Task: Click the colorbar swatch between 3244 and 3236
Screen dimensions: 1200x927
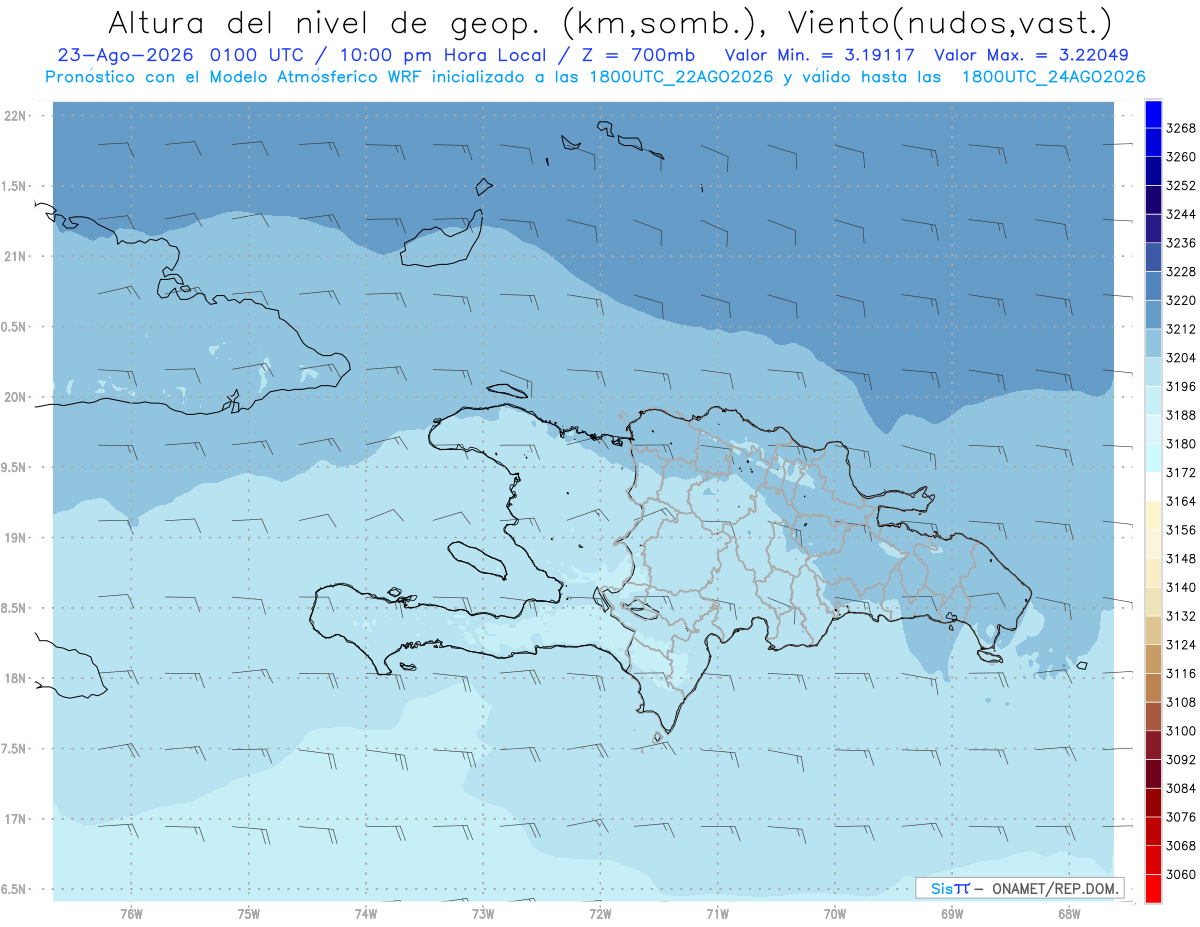Action: click(x=1152, y=227)
